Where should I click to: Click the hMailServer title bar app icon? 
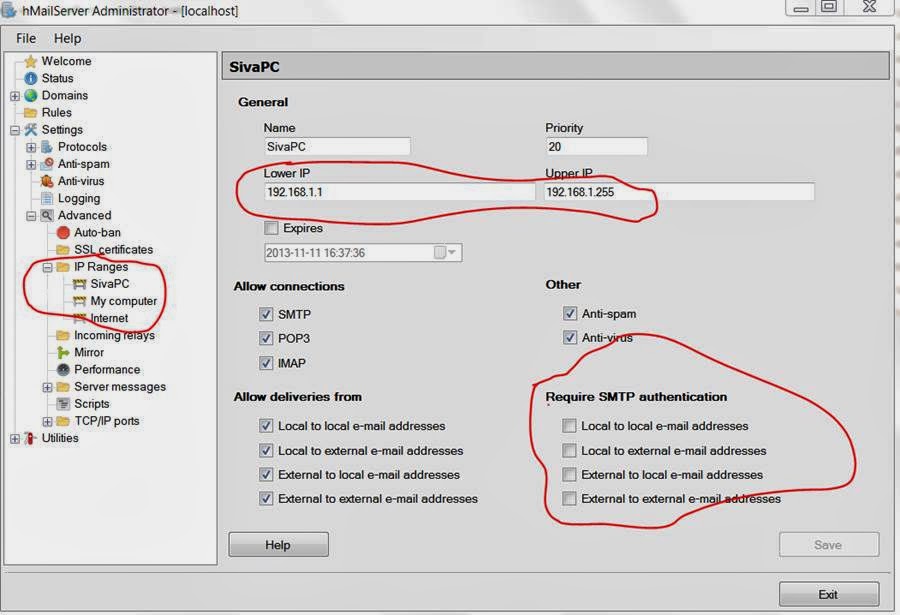pos(9,10)
